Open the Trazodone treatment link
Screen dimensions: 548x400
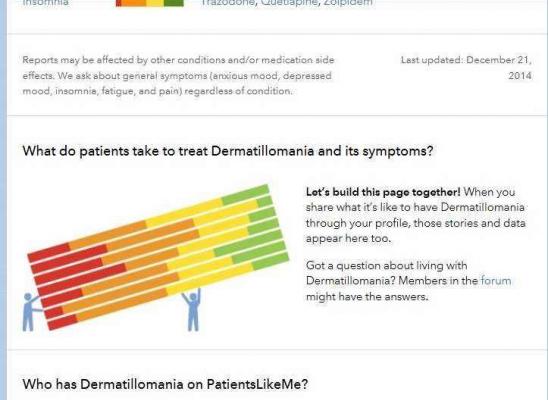click(229, 3)
